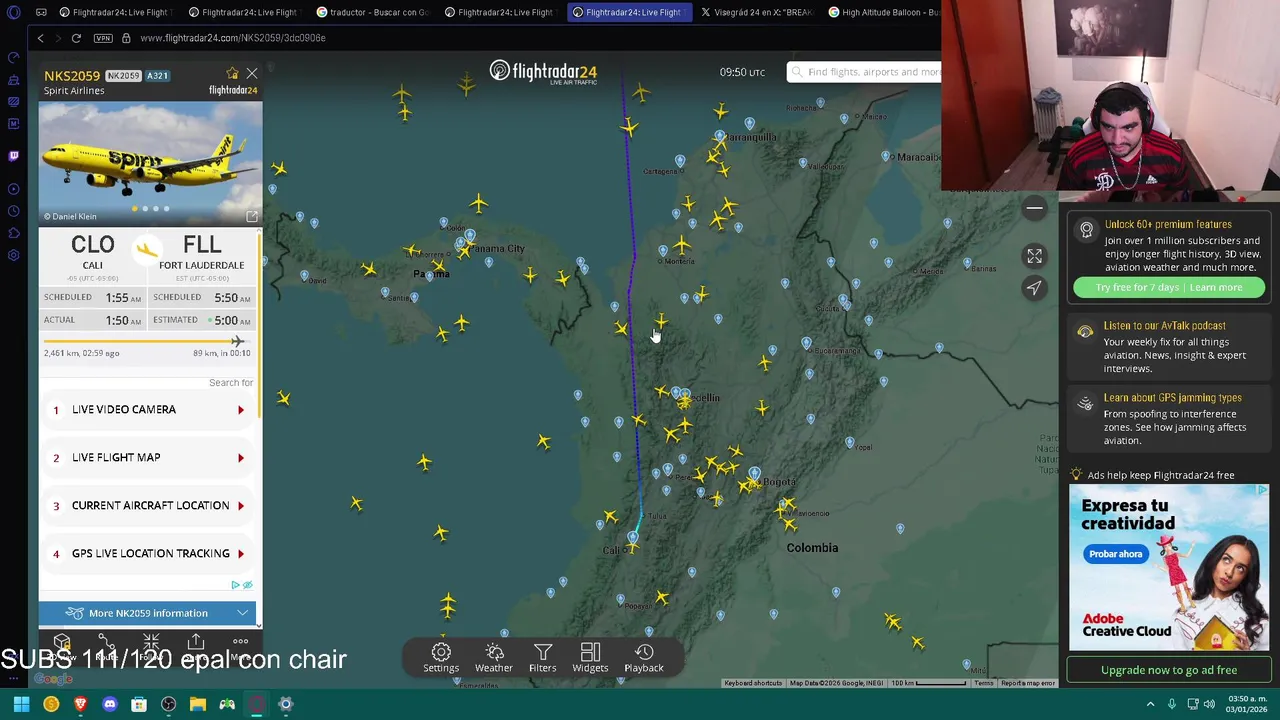Open the Settings gear on the map toolbar

441,658
